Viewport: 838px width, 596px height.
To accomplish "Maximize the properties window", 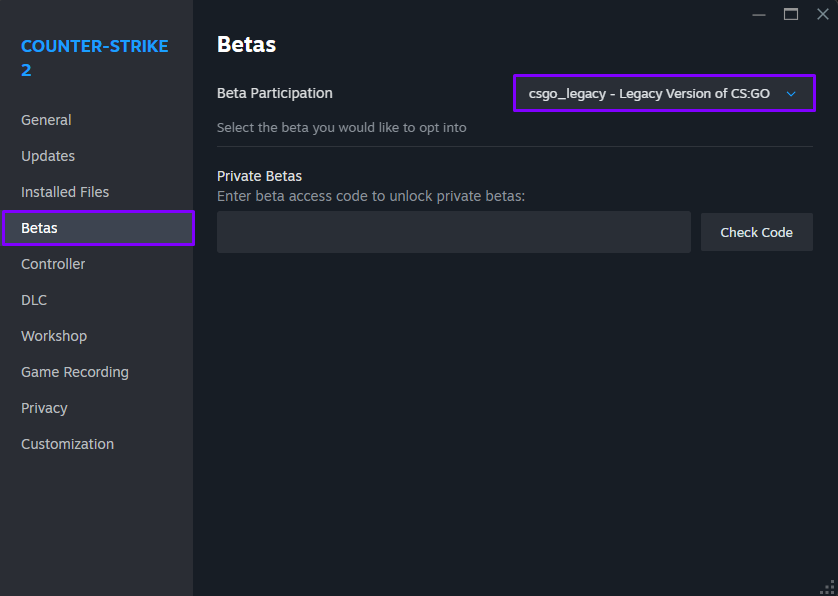I will coord(791,14).
